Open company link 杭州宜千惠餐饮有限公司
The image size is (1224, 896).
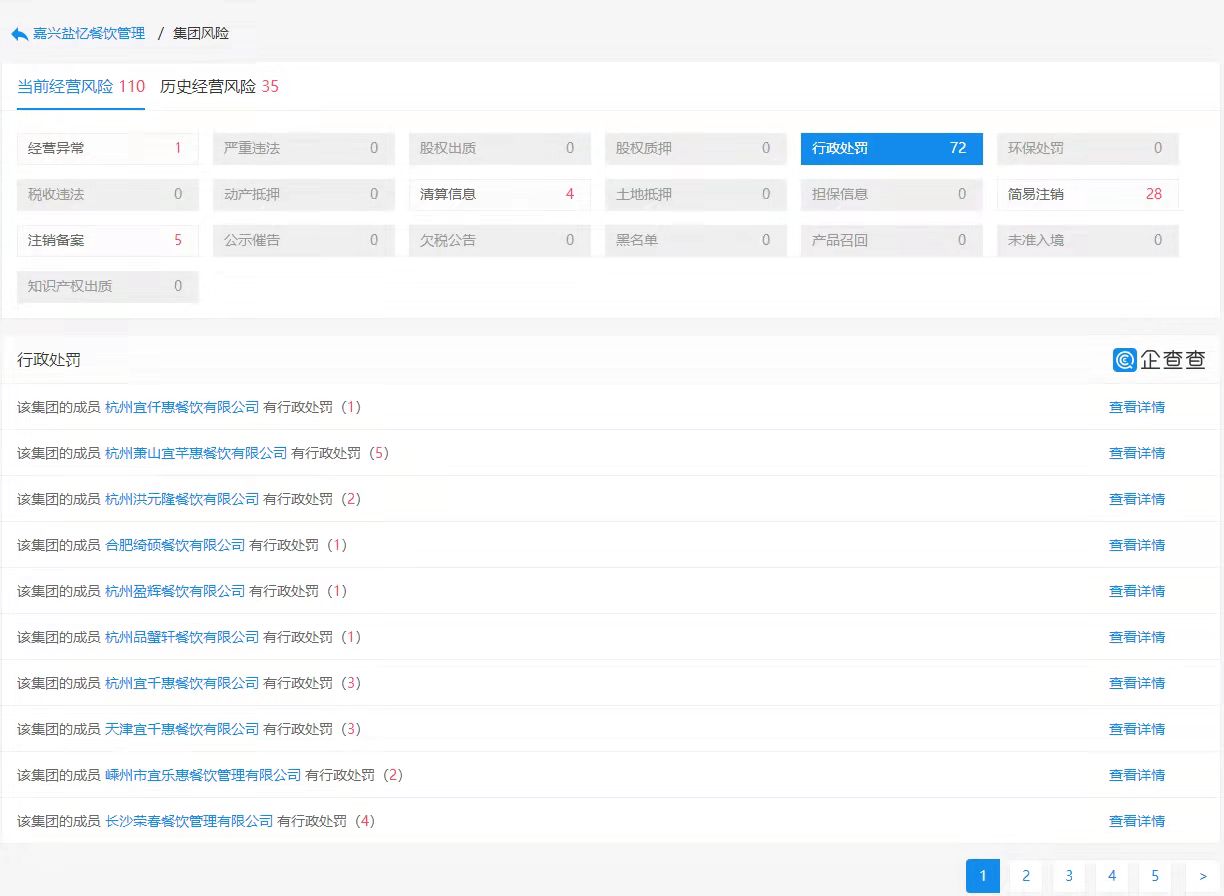pyautogui.click(x=182, y=684)
